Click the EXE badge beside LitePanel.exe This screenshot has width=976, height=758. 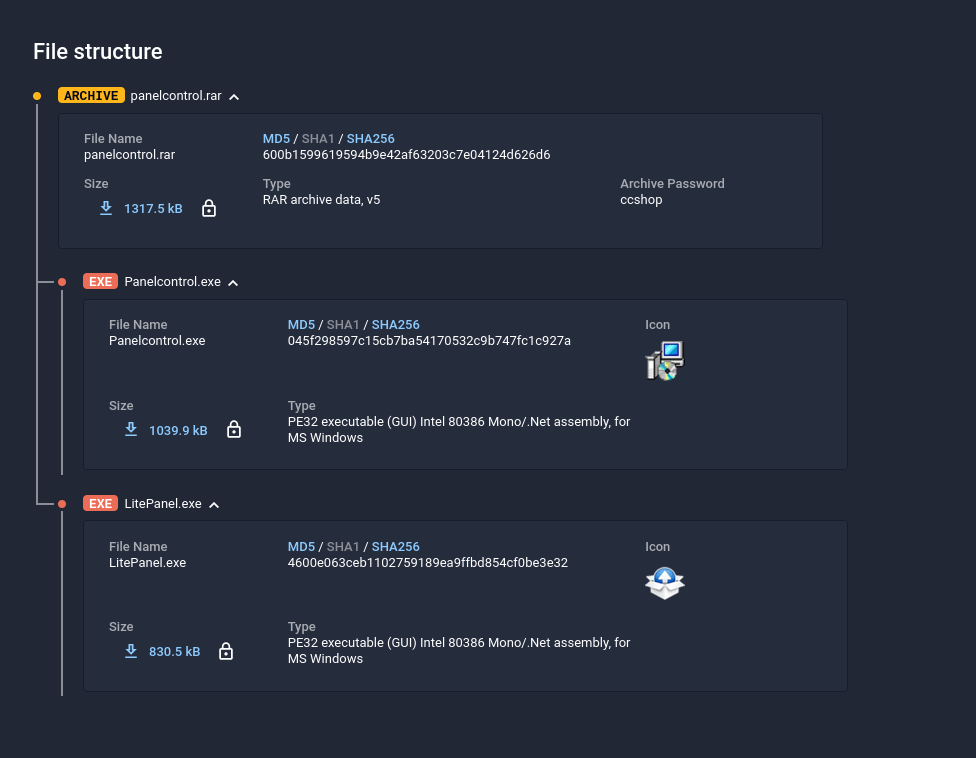click(x=100, y=503)
